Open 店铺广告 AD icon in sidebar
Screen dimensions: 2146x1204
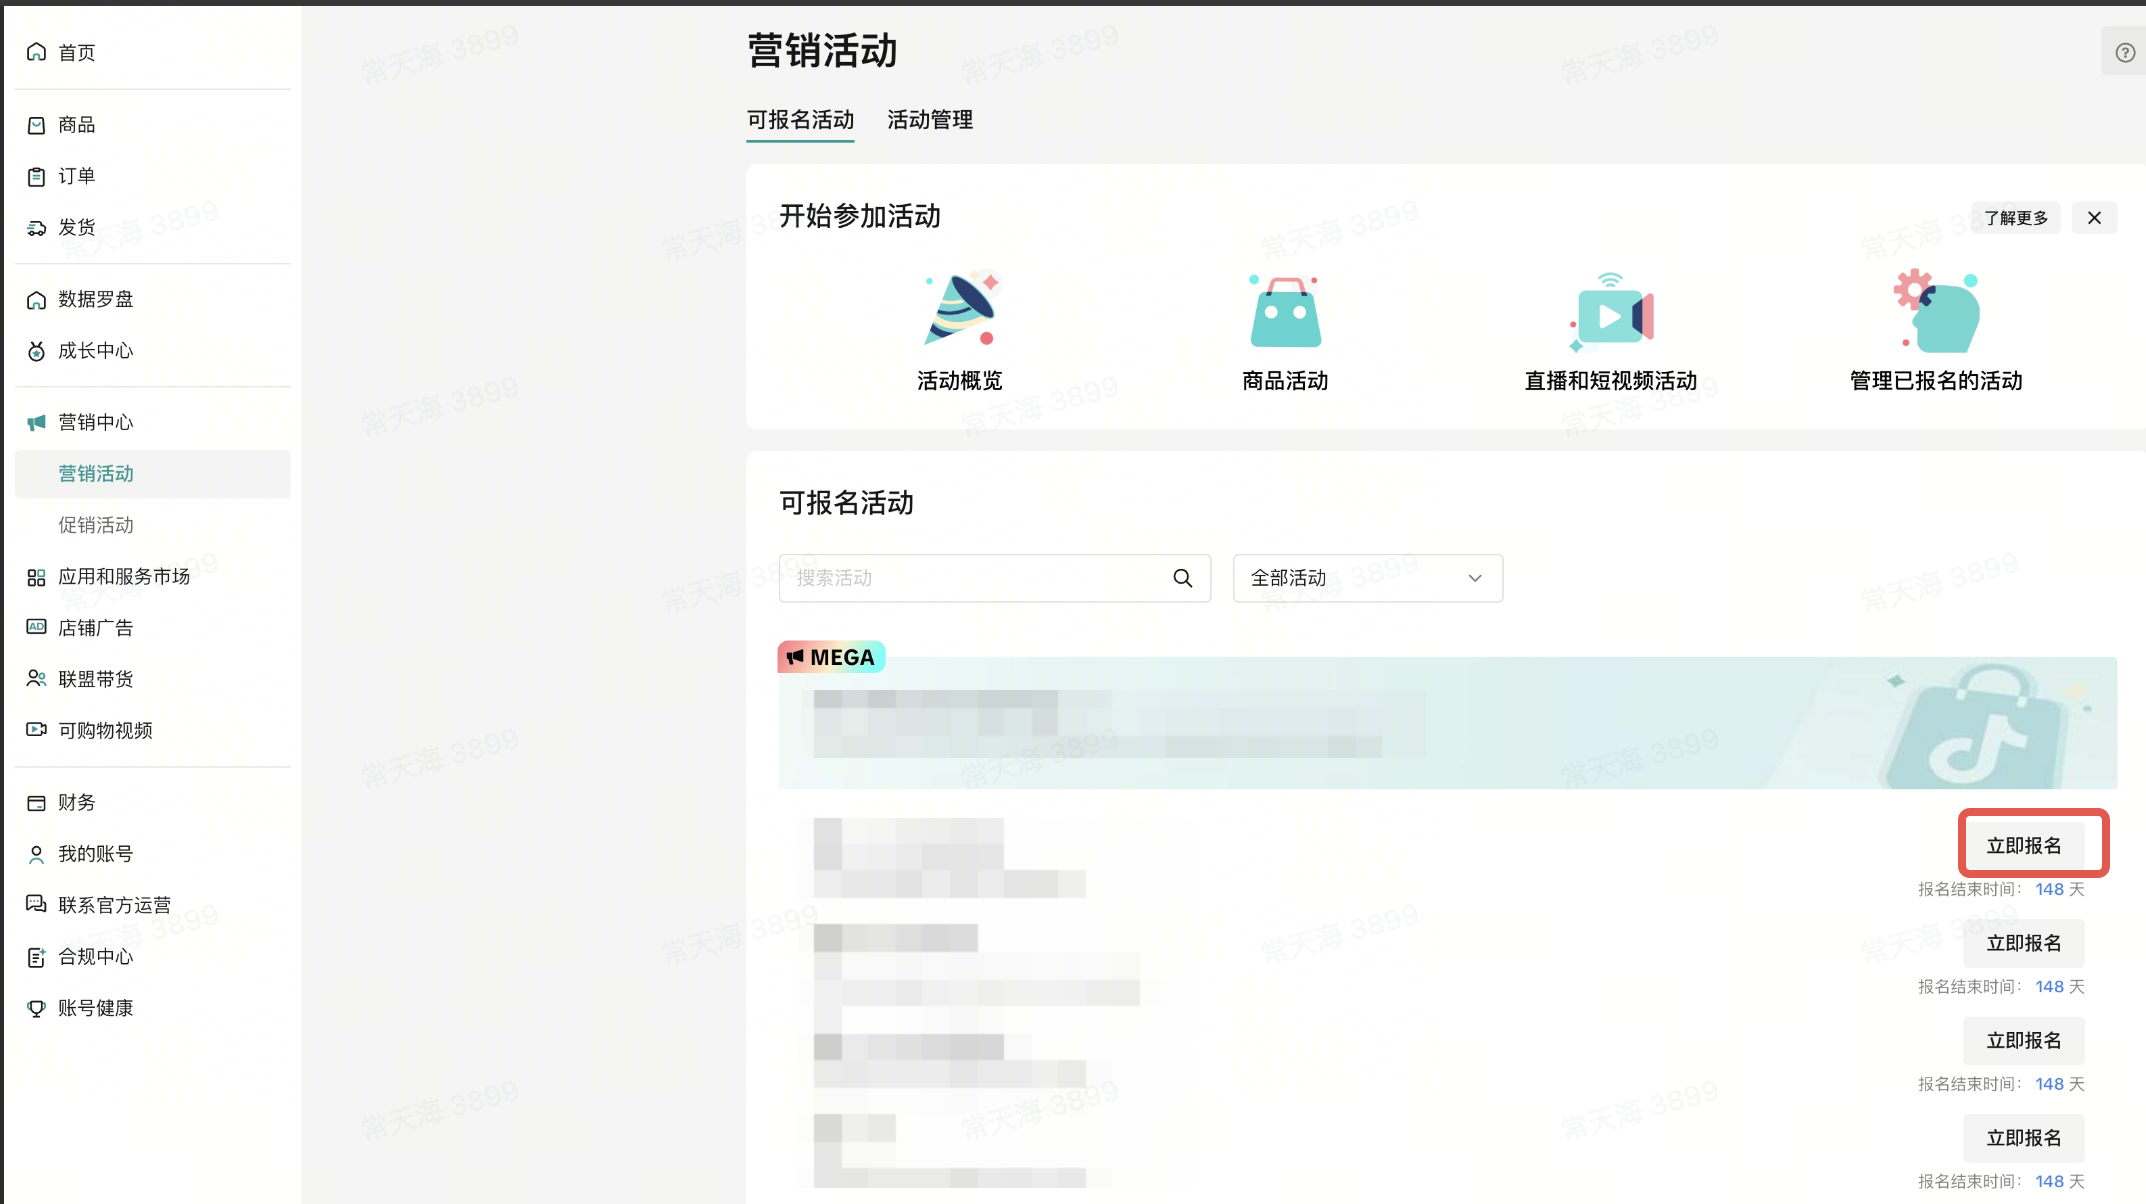37,627
